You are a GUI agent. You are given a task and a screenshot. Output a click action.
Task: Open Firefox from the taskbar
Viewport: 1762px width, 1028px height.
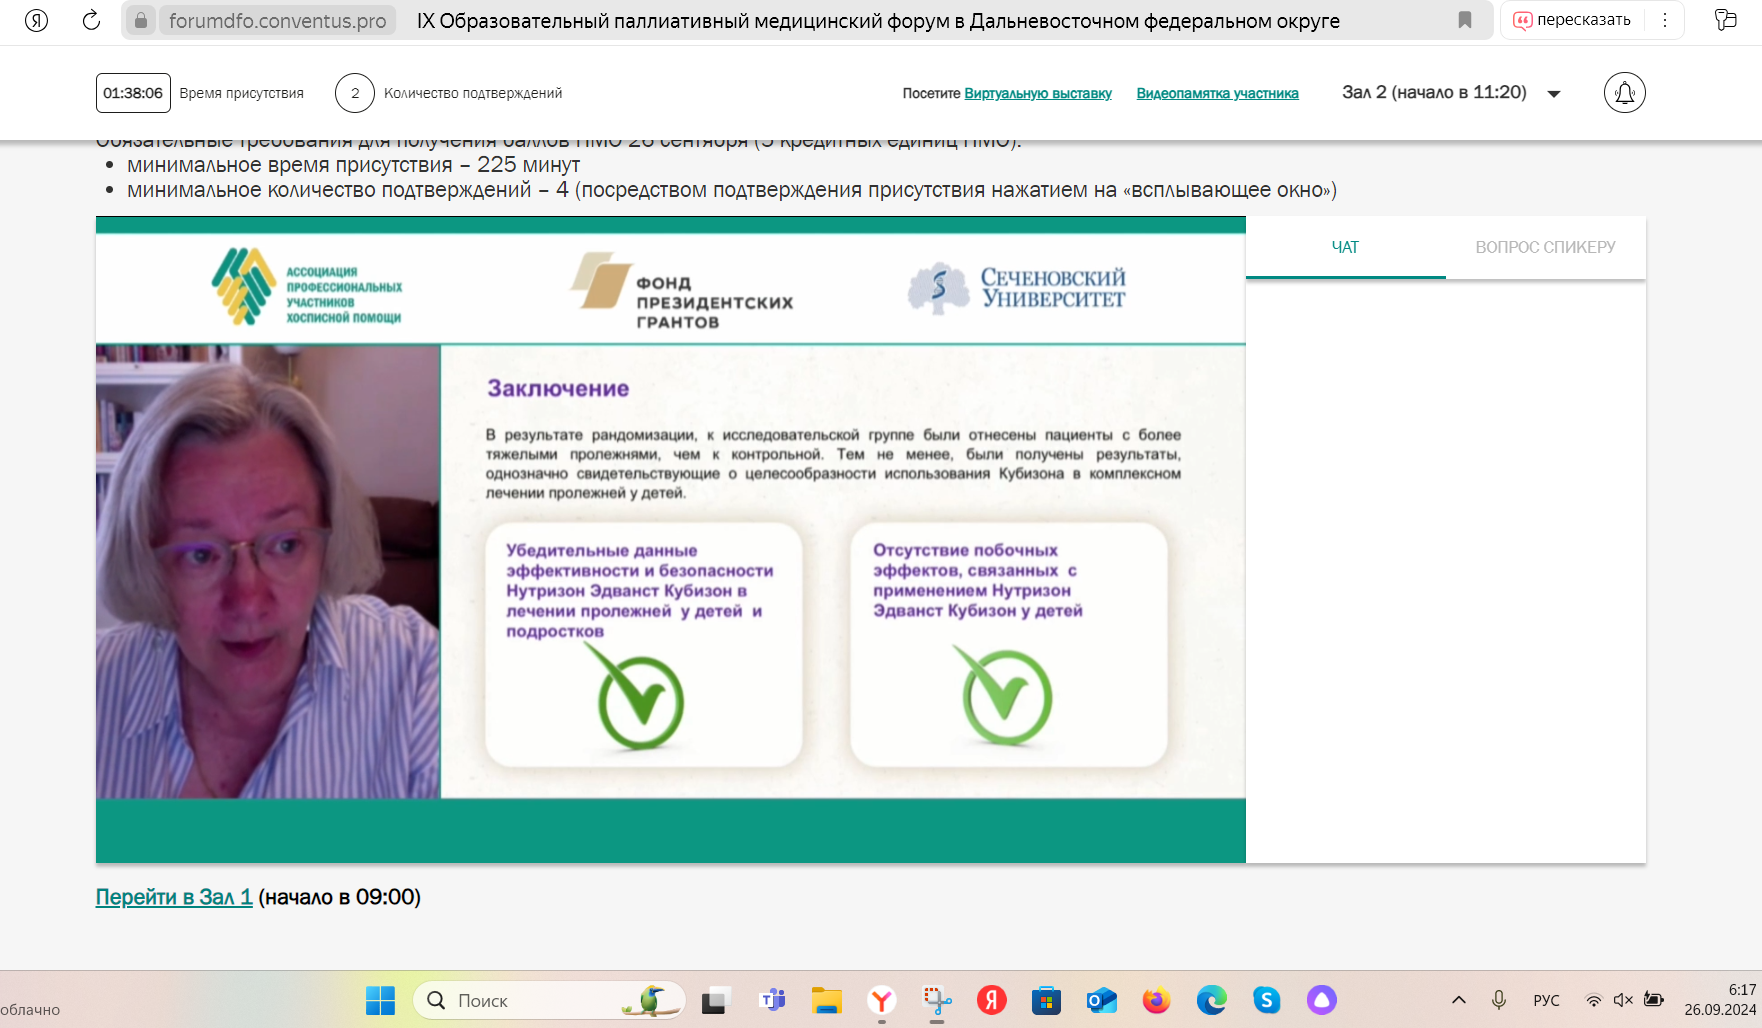[1156, 1000]
